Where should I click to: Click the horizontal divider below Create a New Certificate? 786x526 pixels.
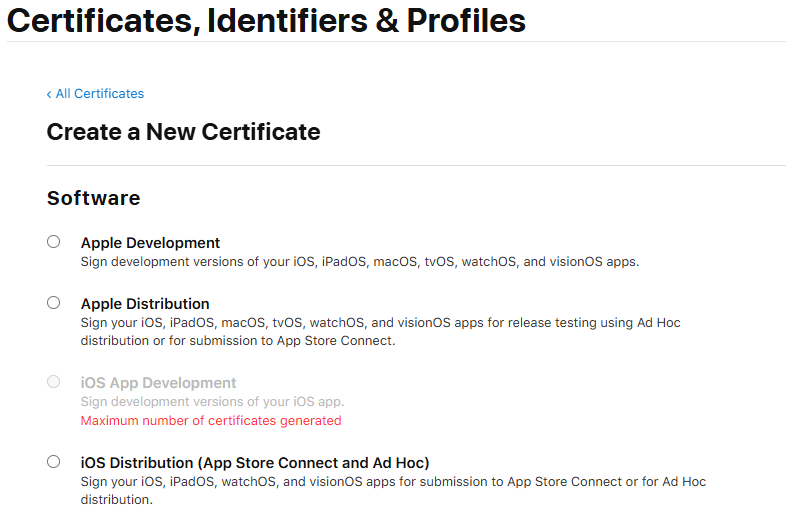coord(416,165)
